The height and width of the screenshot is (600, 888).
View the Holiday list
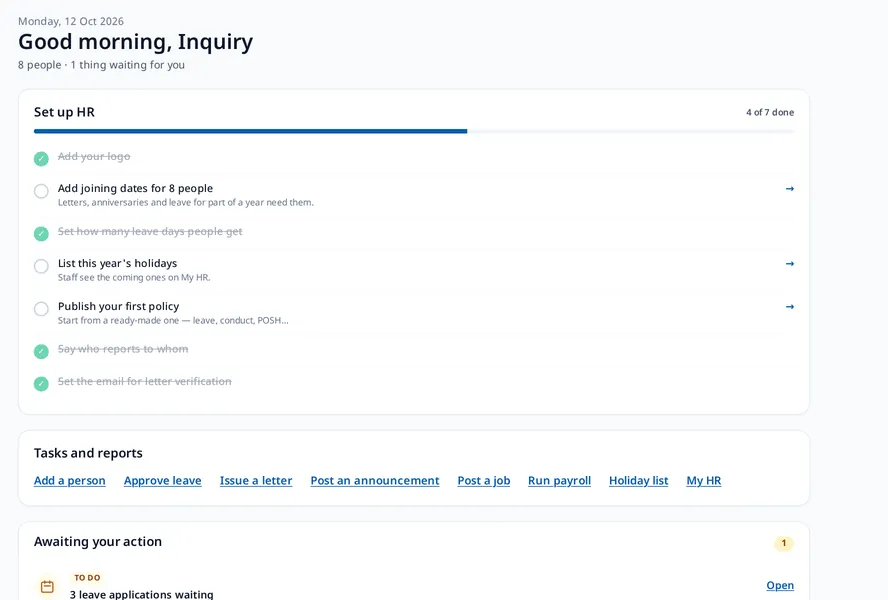pos(638,480)
